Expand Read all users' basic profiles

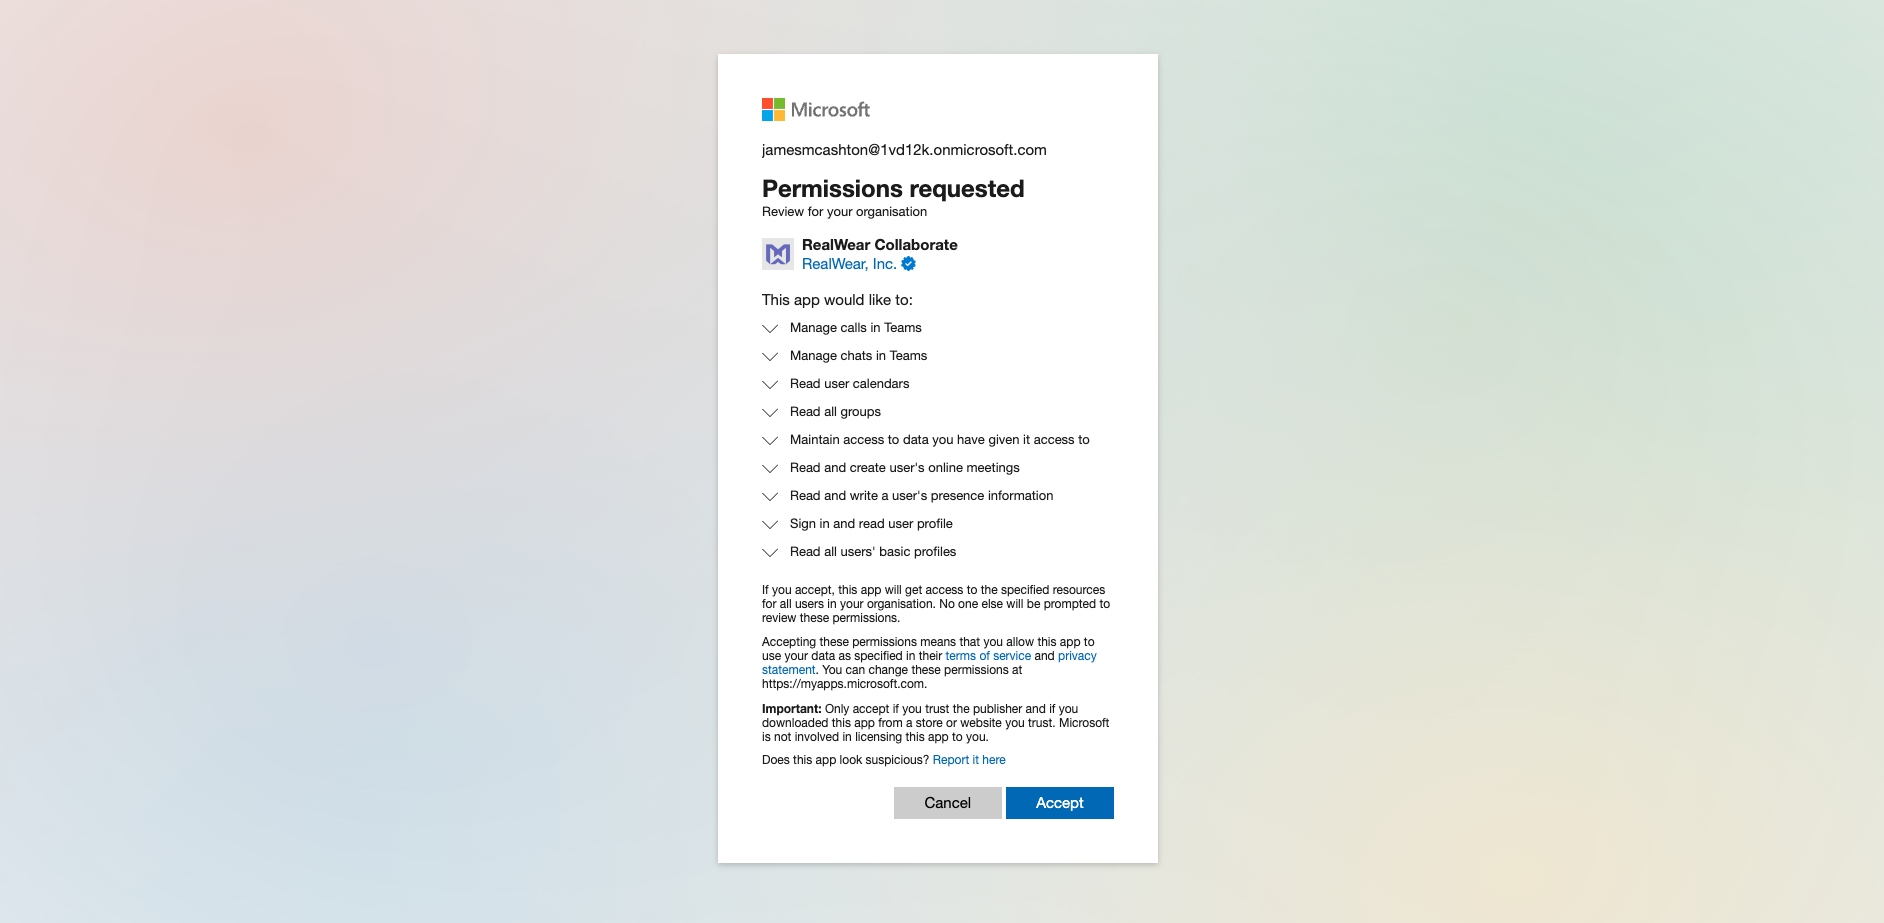(770, 552)
